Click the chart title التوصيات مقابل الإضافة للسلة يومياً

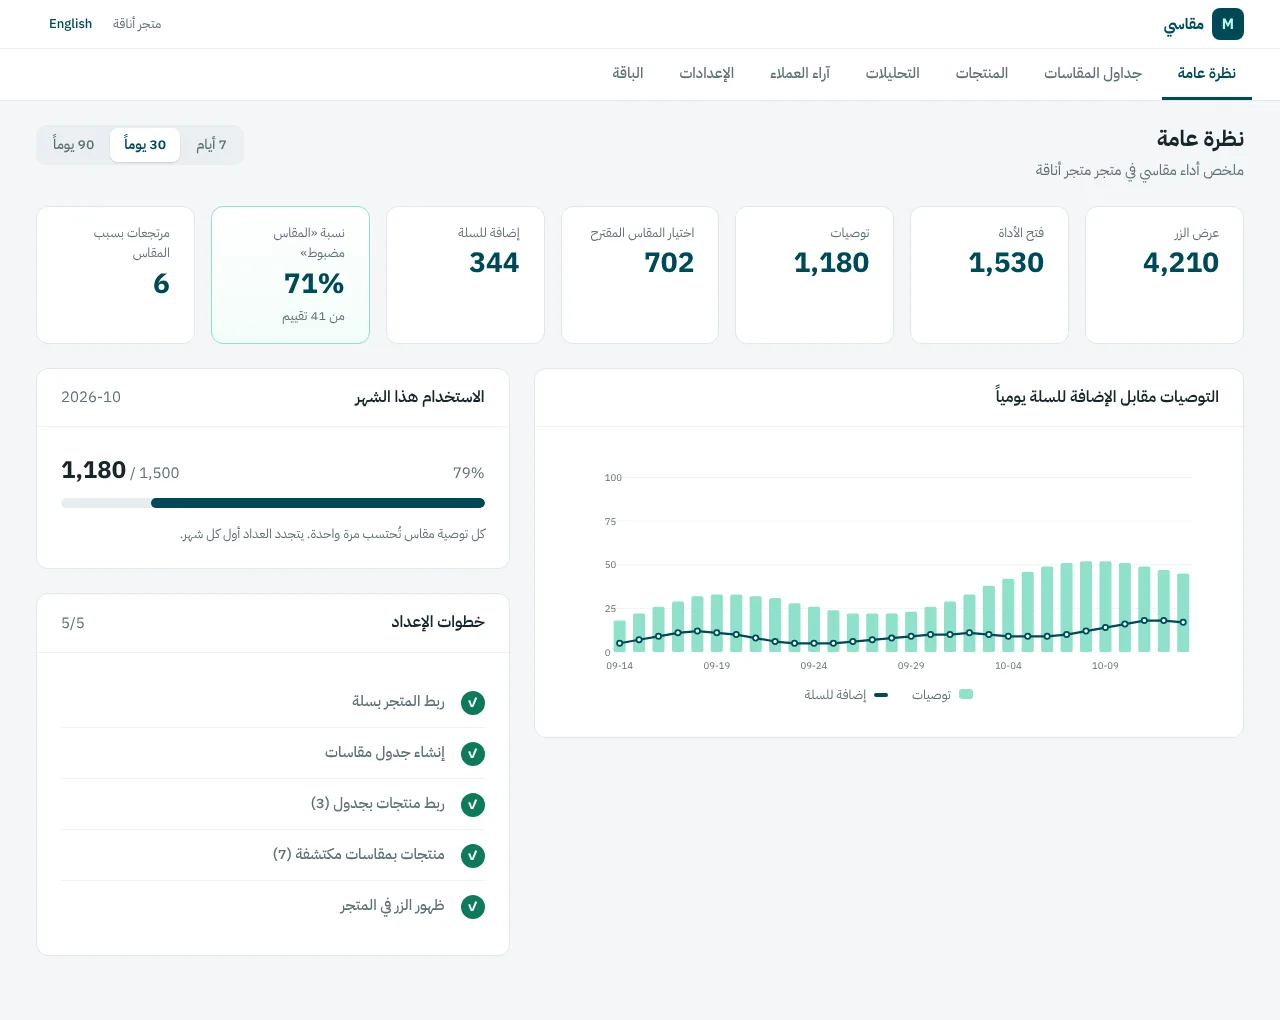tap(1107, 397)
